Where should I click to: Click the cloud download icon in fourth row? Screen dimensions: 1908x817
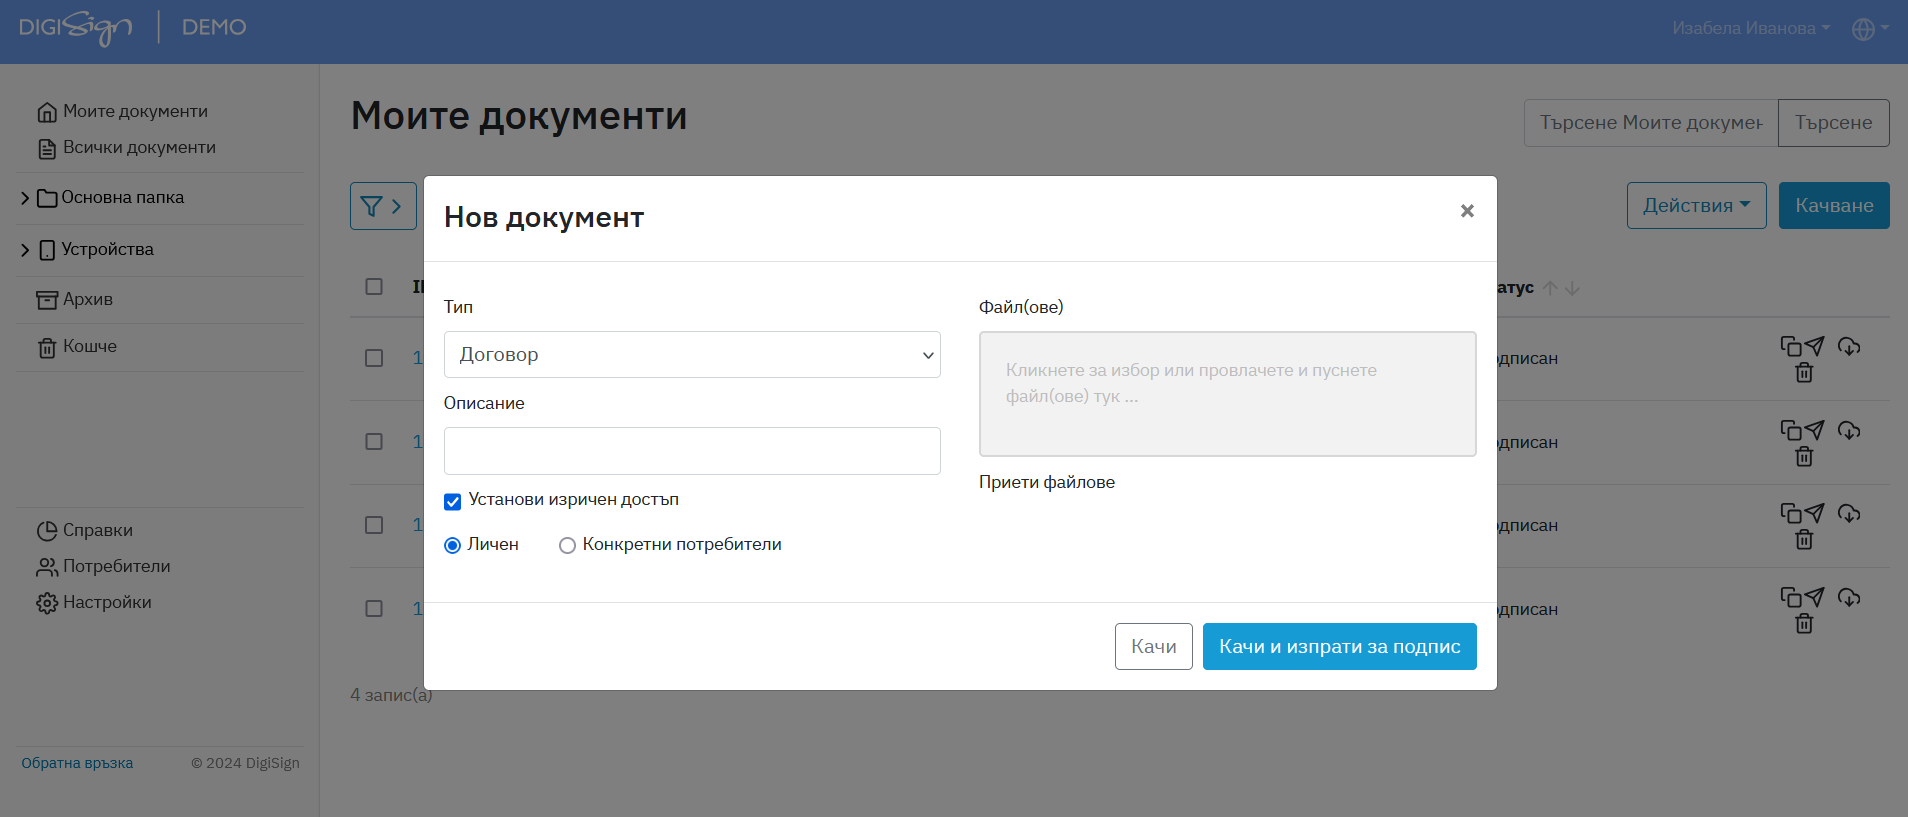pos(1849,597)
